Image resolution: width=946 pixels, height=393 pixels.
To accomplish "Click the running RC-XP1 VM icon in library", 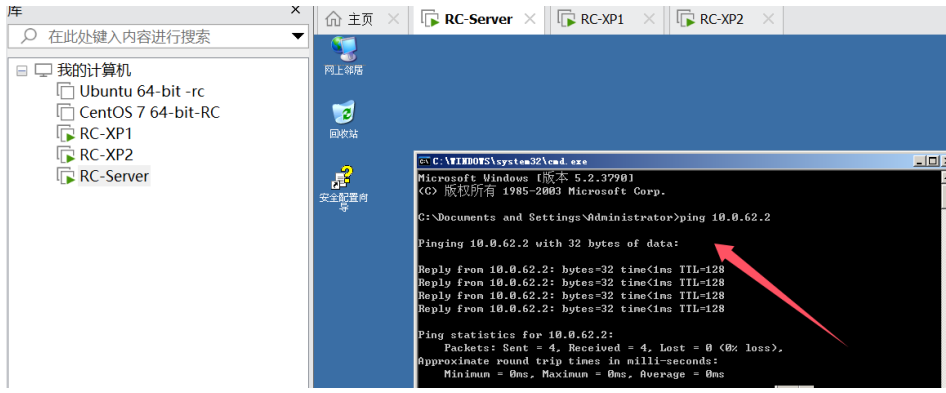I will 65,134.
